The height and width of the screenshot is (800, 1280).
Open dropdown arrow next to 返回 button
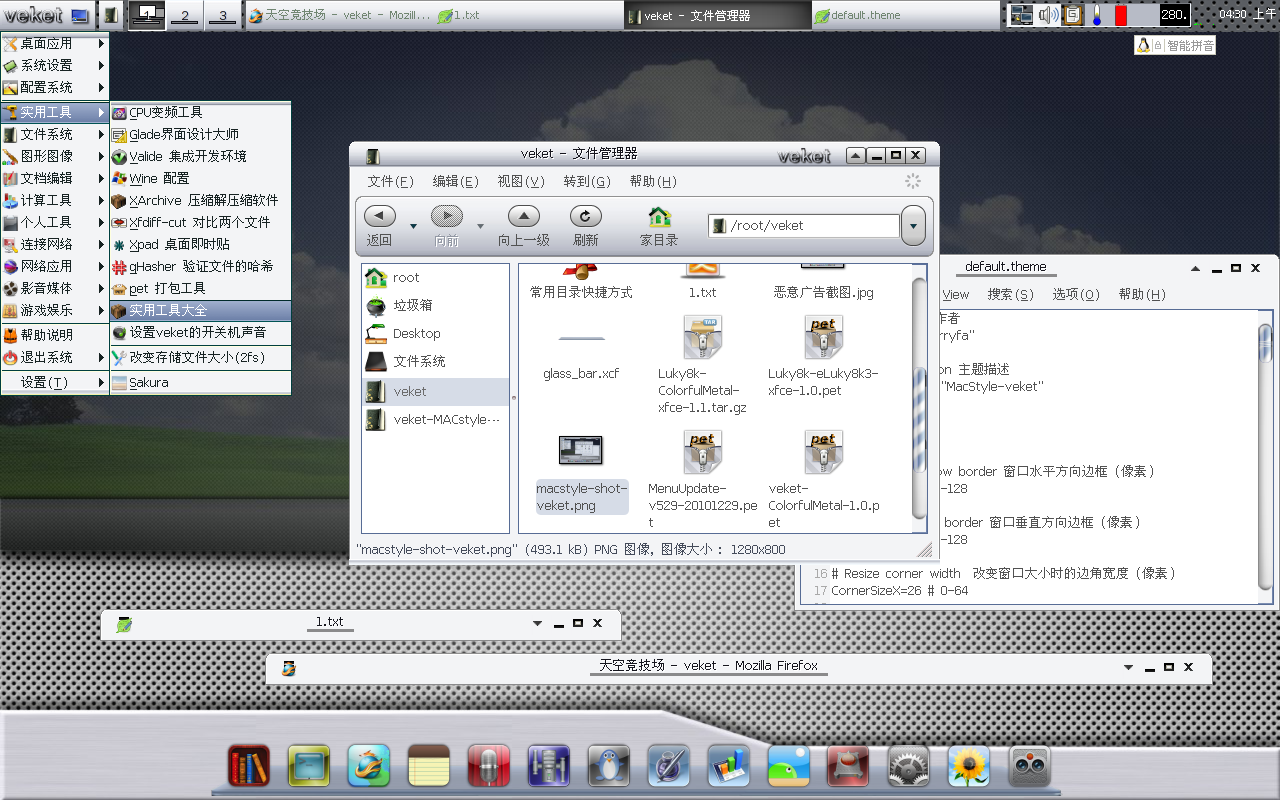413,226
